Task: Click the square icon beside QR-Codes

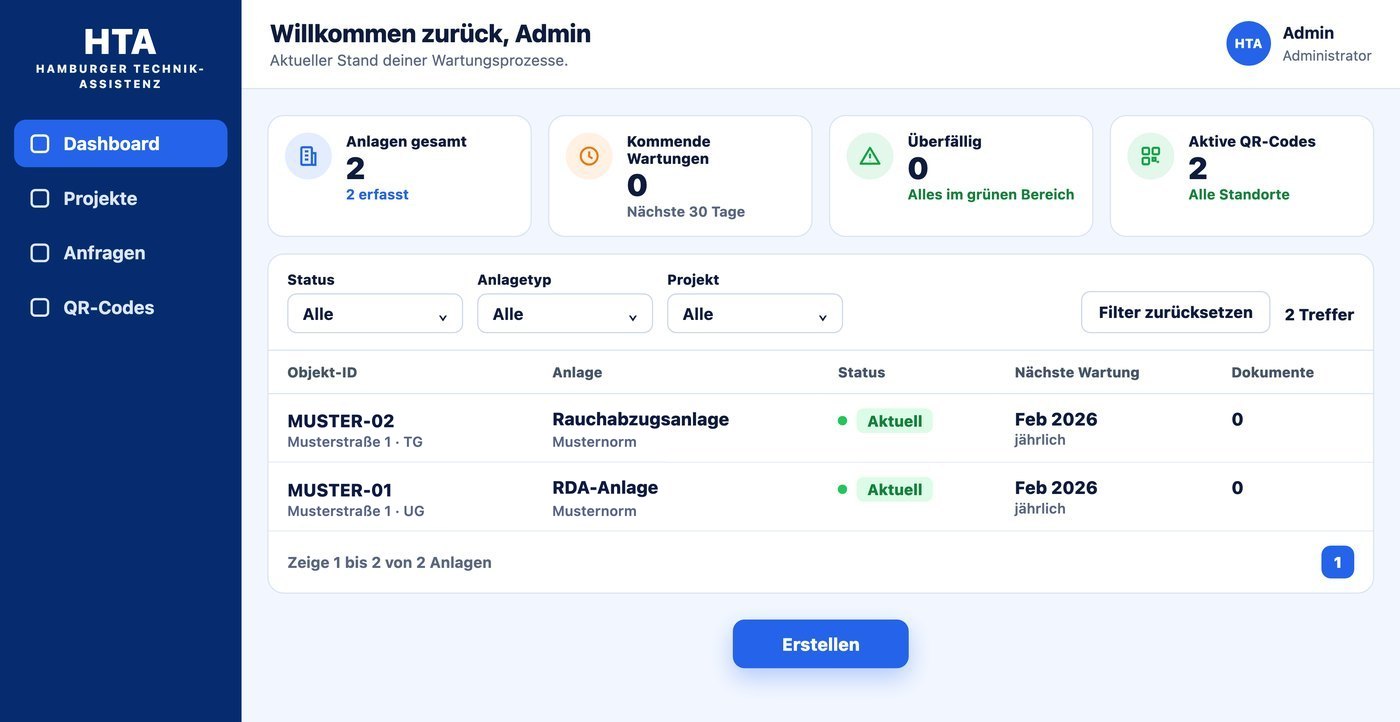Action: (x=40, y=308)
